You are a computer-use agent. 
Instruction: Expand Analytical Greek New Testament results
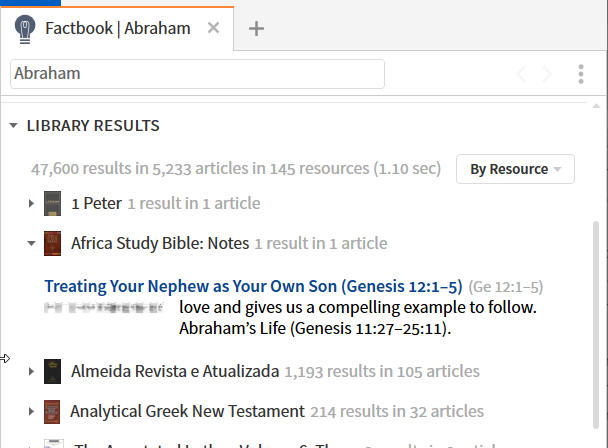31,411
